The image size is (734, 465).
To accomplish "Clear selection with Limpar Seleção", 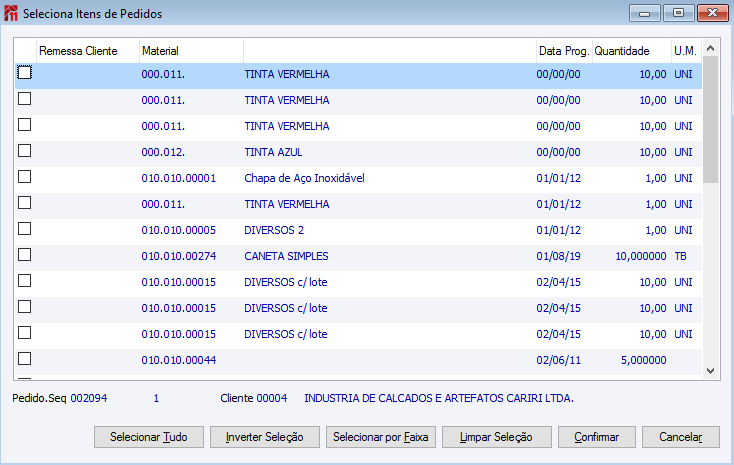I will click(x=497, y=437).
